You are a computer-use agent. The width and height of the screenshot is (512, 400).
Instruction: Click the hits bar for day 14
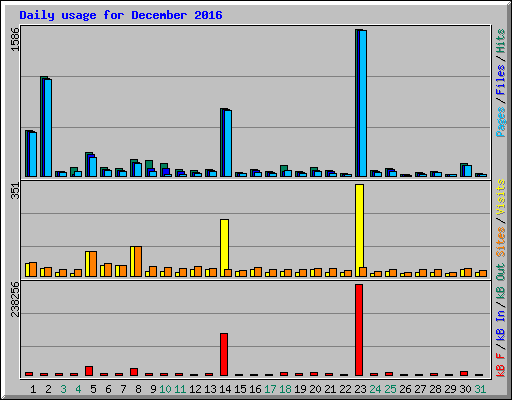pyautogui.click(x=222, y=142)
